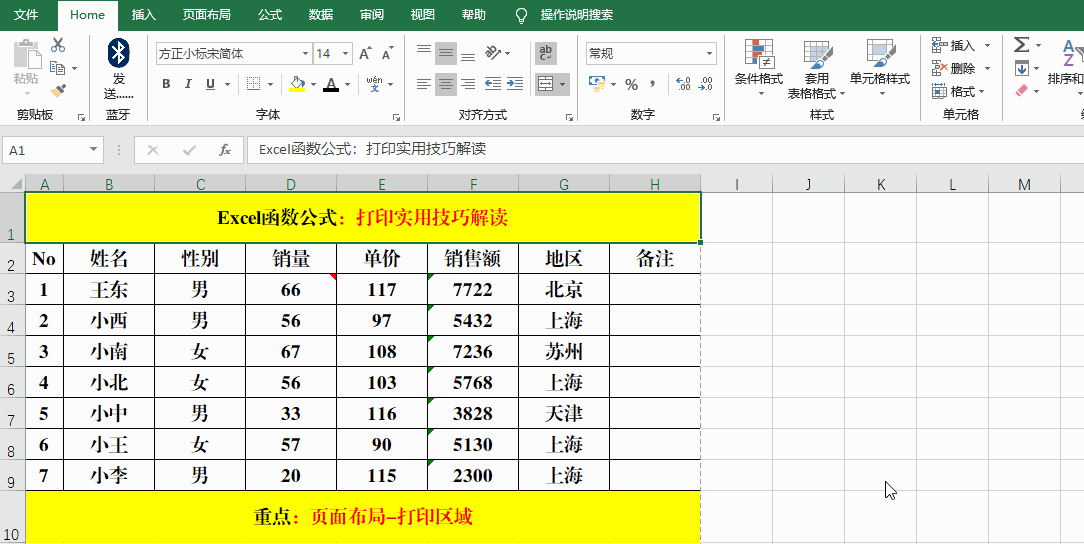Expand the fill color dropdown arrow
The image size is (1084, 544).
click(x=313, y=84)
